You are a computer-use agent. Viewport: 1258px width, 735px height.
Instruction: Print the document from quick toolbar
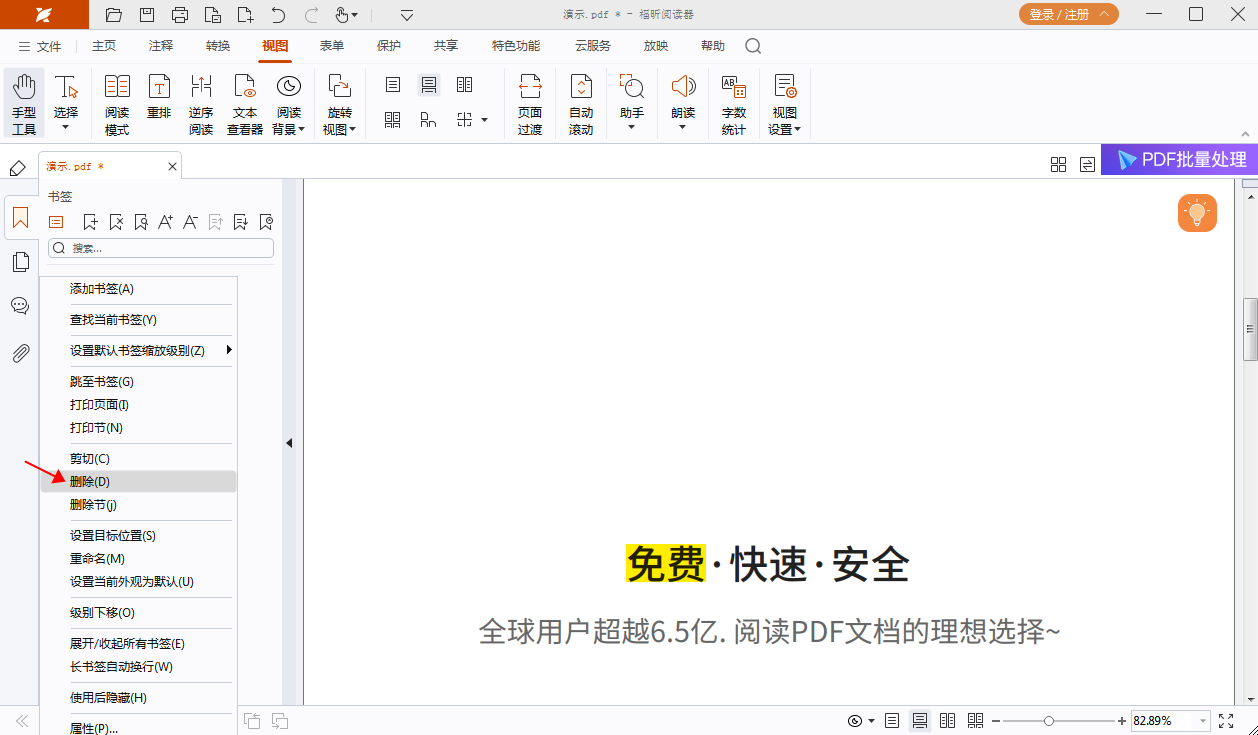coord(180,15)
